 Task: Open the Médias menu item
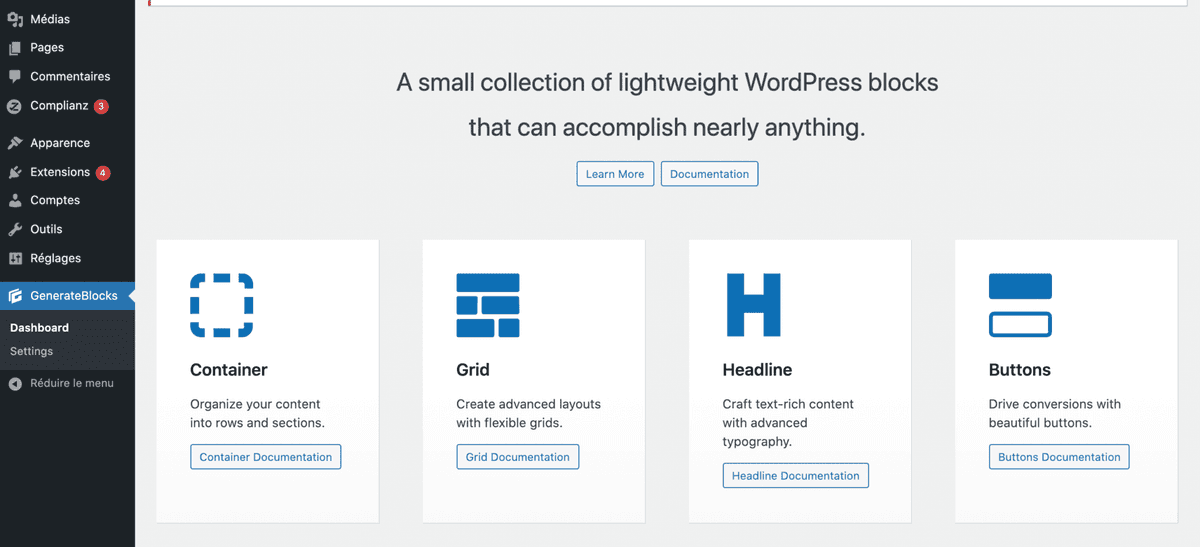(50, 19)
